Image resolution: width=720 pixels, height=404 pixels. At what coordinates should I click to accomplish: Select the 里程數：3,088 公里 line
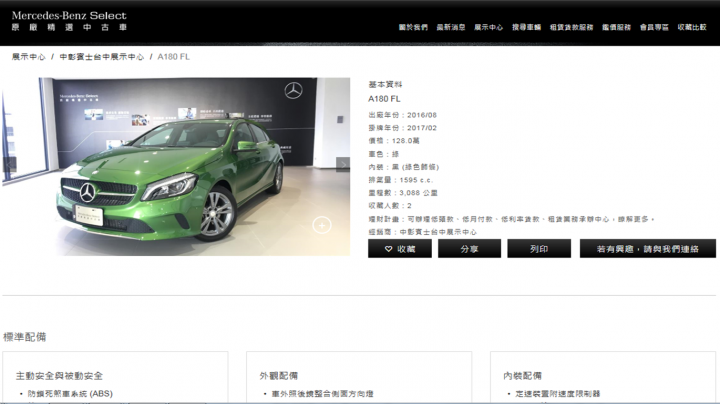(x=403, y=193)
